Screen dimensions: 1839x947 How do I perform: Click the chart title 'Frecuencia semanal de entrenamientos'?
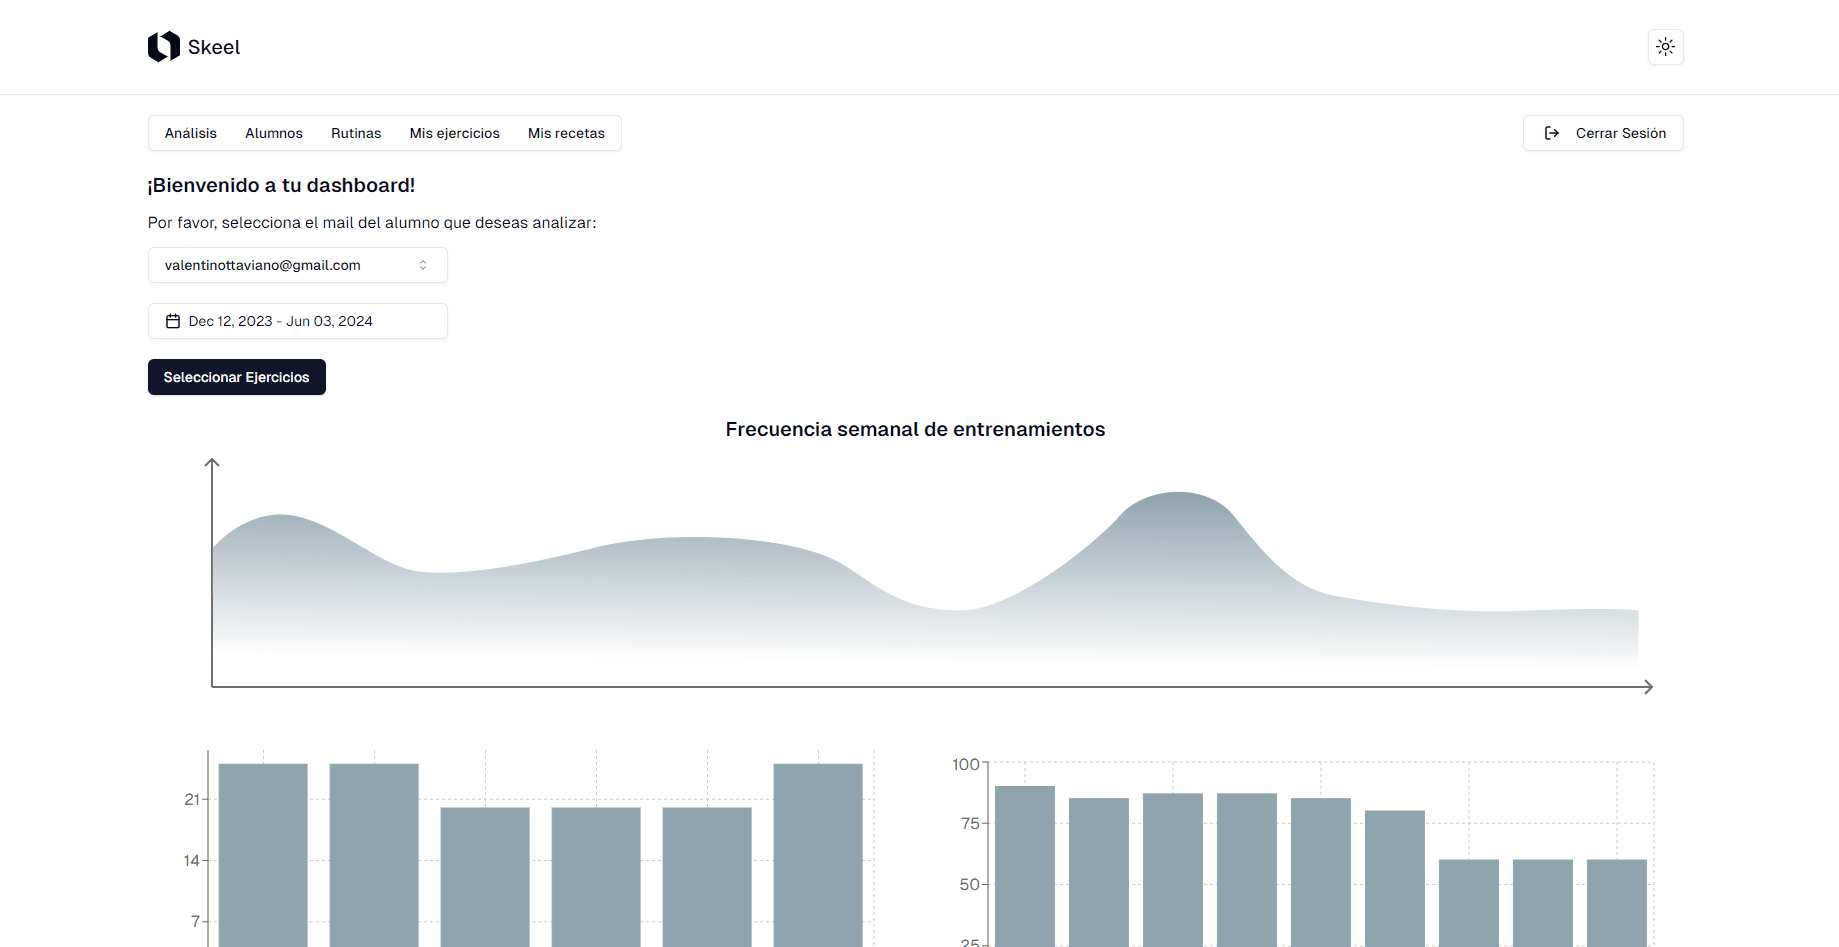click(915, 429)
